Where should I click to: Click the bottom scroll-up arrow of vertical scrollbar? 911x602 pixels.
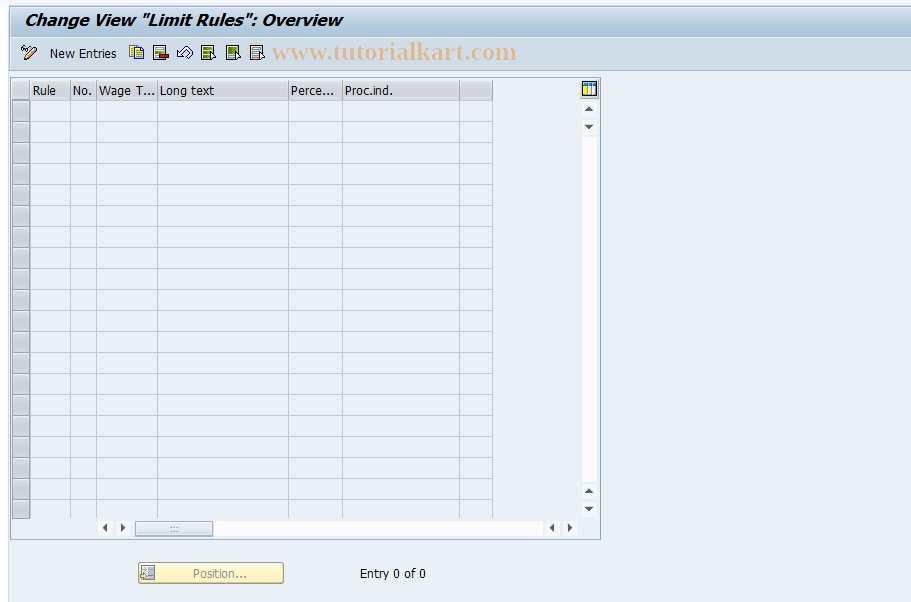589,492
